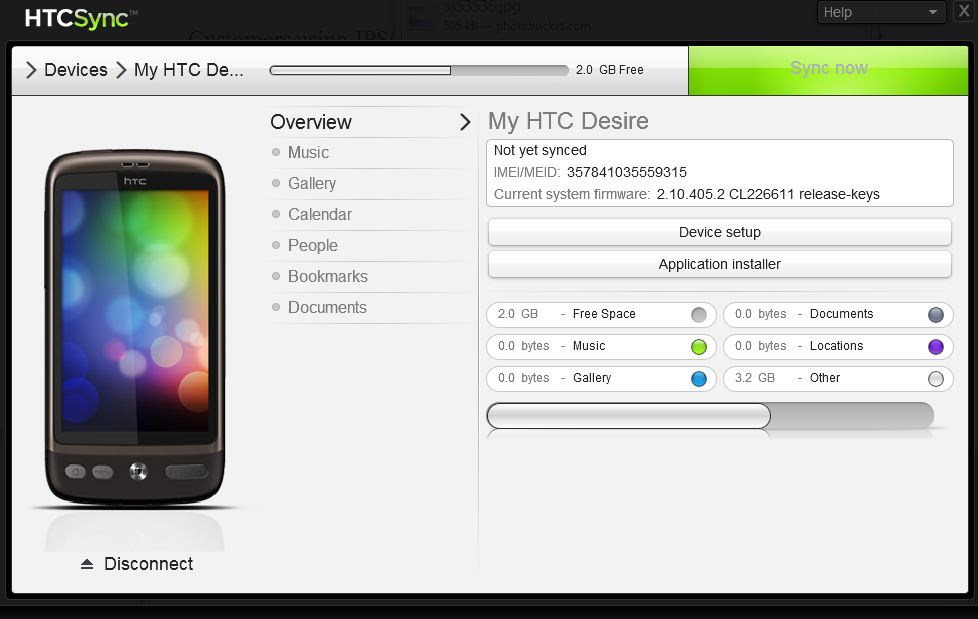Click the 3.2 GB Other entry

[x=838, y=378]
